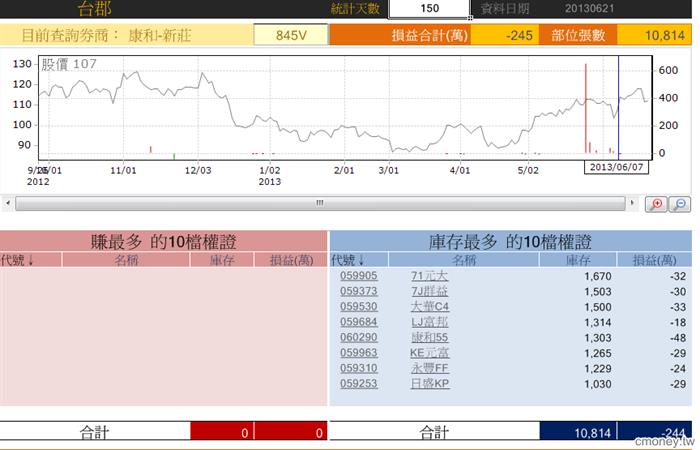Open warrant code 059310 link
This screenshot has width=700, height=450.
pos(358,368)
